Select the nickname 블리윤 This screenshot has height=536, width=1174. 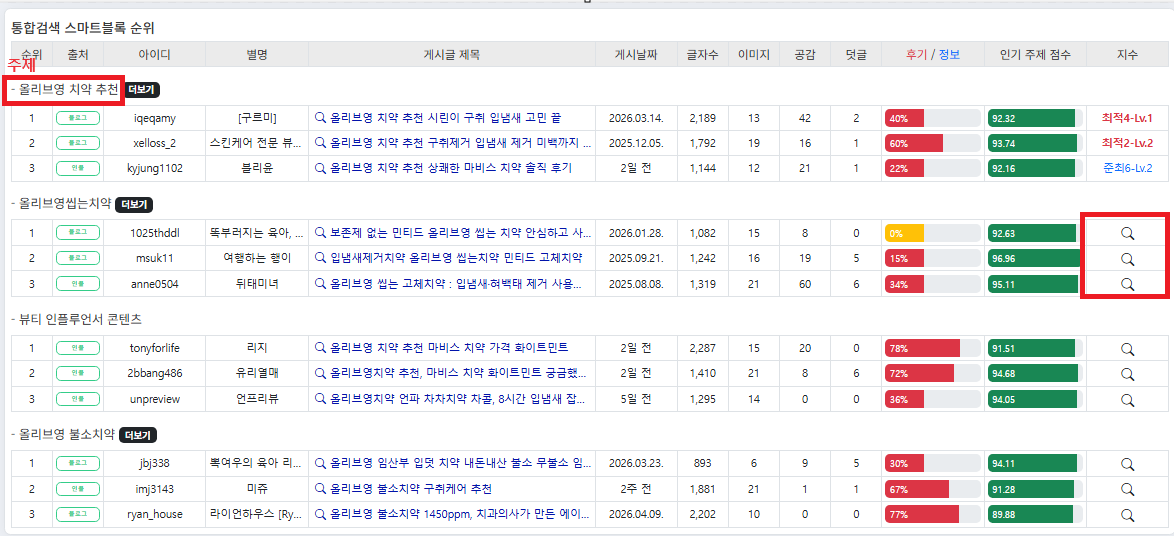(257, 168)
